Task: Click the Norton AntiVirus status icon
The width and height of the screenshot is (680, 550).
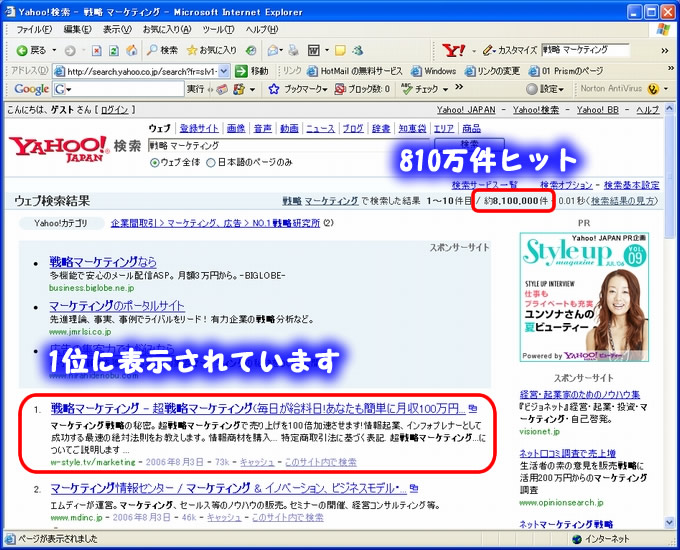Action: (653, 89)
